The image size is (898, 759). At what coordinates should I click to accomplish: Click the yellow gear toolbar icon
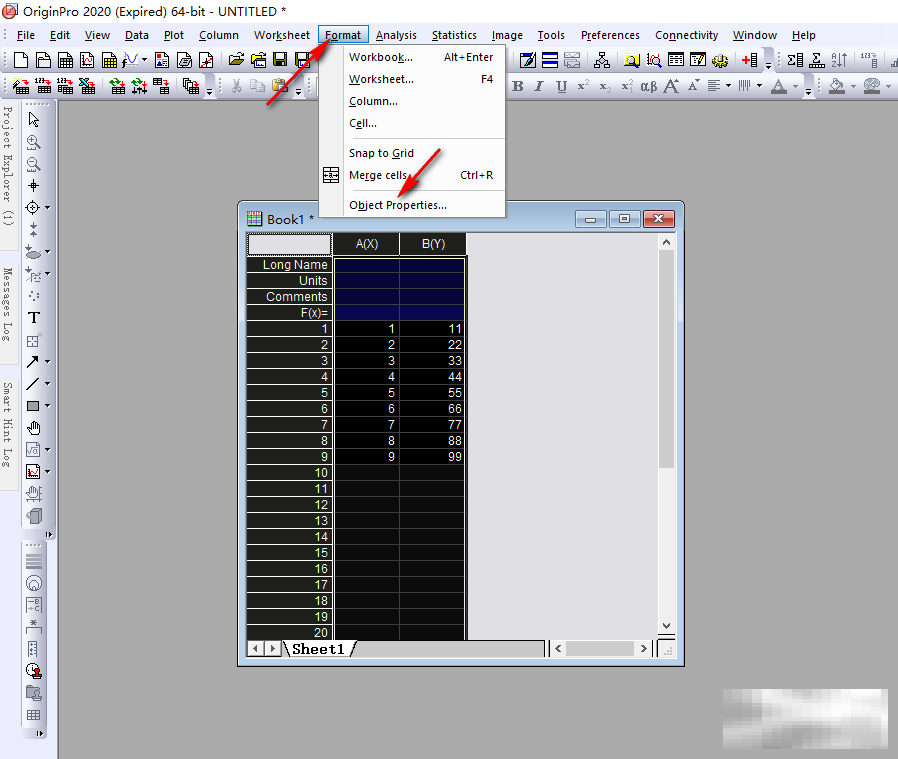coord(720,60)
